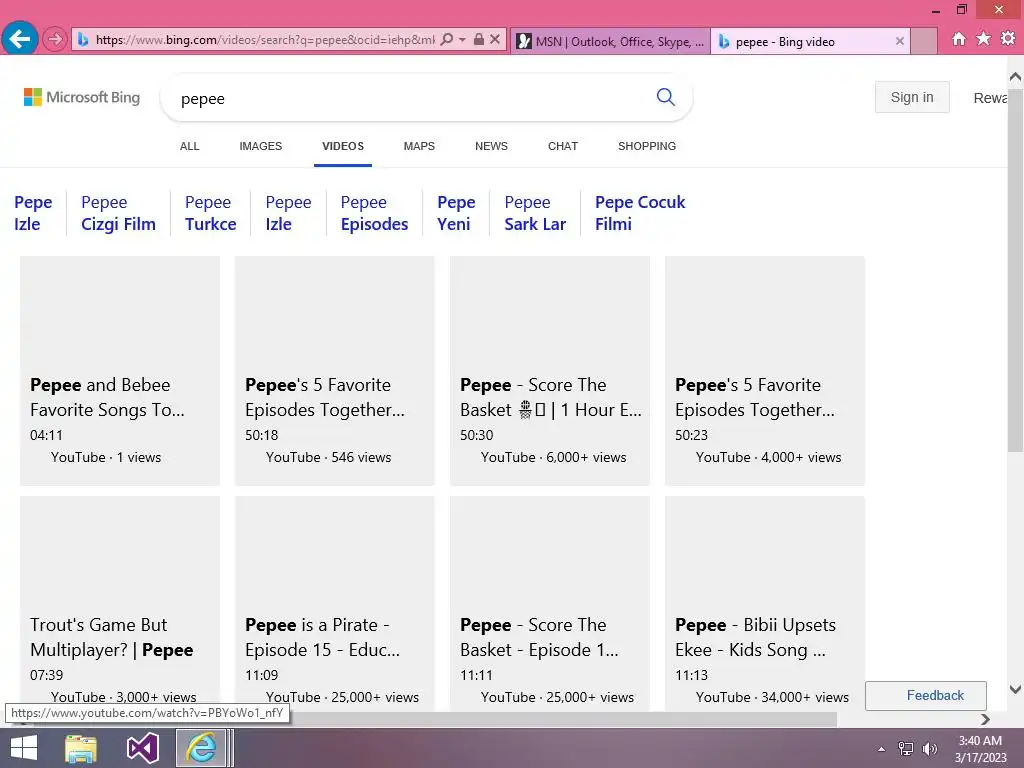Viewport: 1024px width, 768px height.
Task: Open Favorites with the star icon
Action: point(983,39)
